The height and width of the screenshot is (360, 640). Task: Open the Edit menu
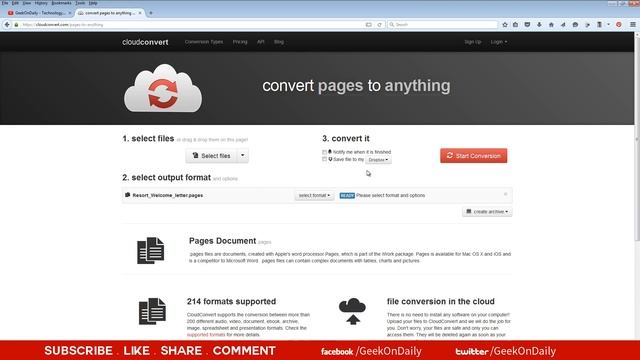click(16, 3)
